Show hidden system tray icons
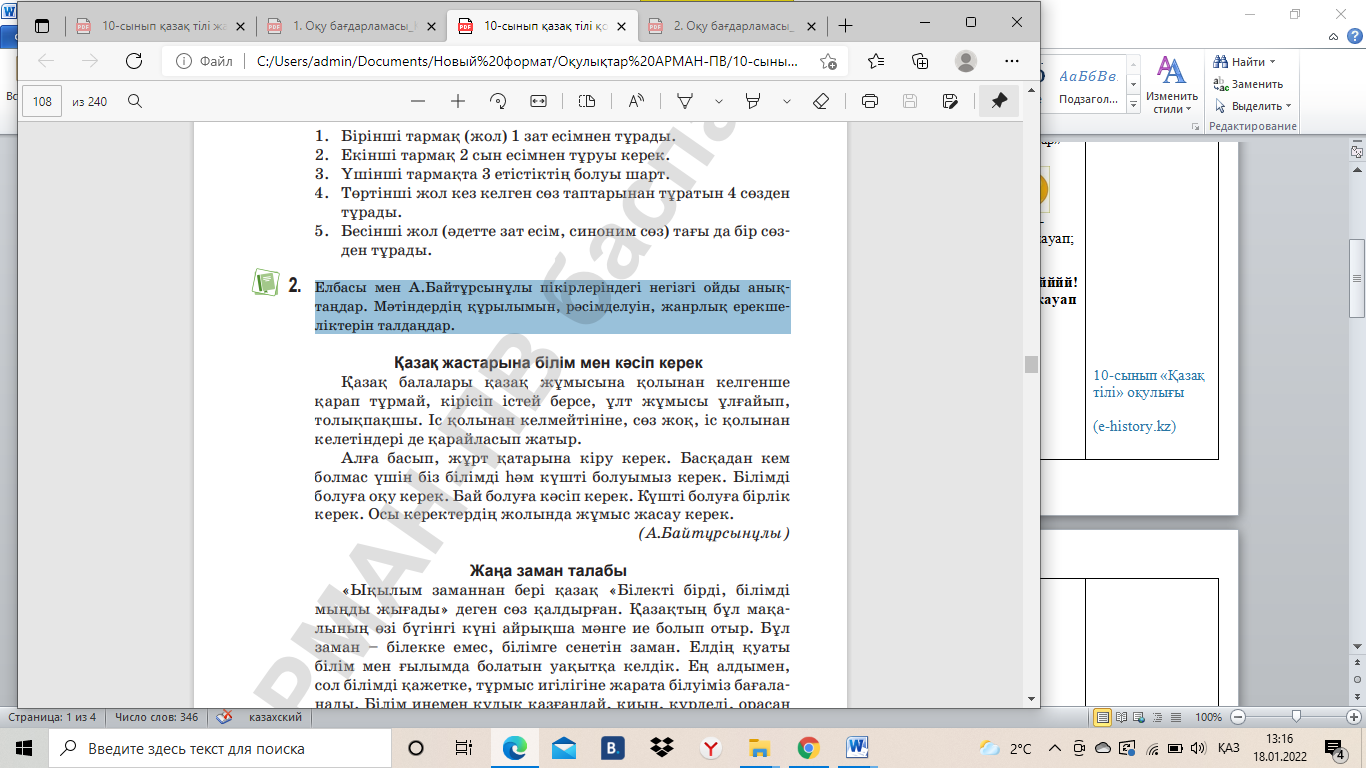This screenshot has height=768, width=1366. coord(1054,748)
